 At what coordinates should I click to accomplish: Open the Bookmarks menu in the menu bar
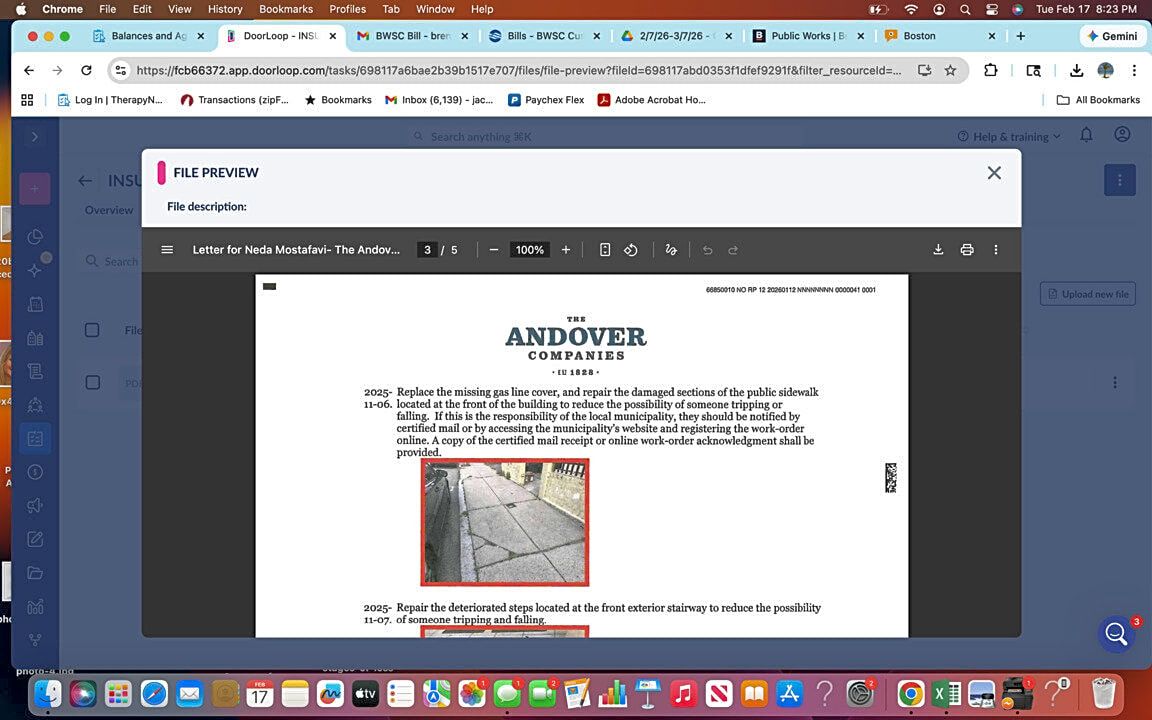pyautogui.click(x=286, y=9)
